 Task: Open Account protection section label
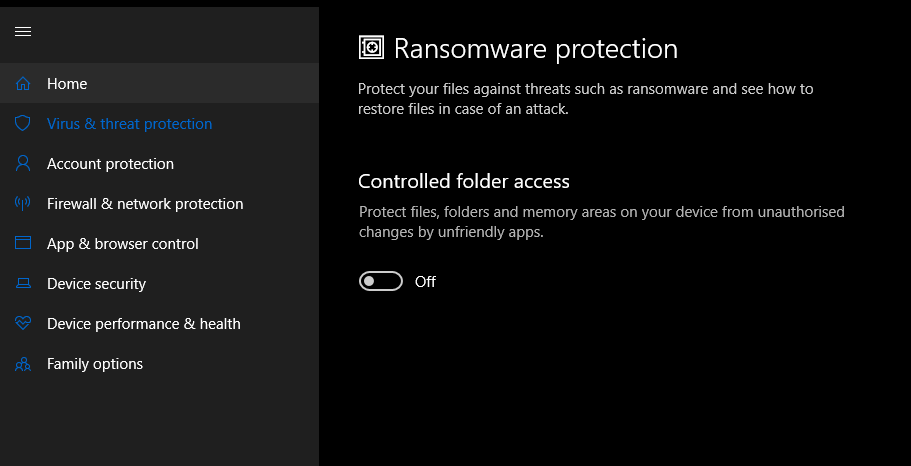click(110, 164)
